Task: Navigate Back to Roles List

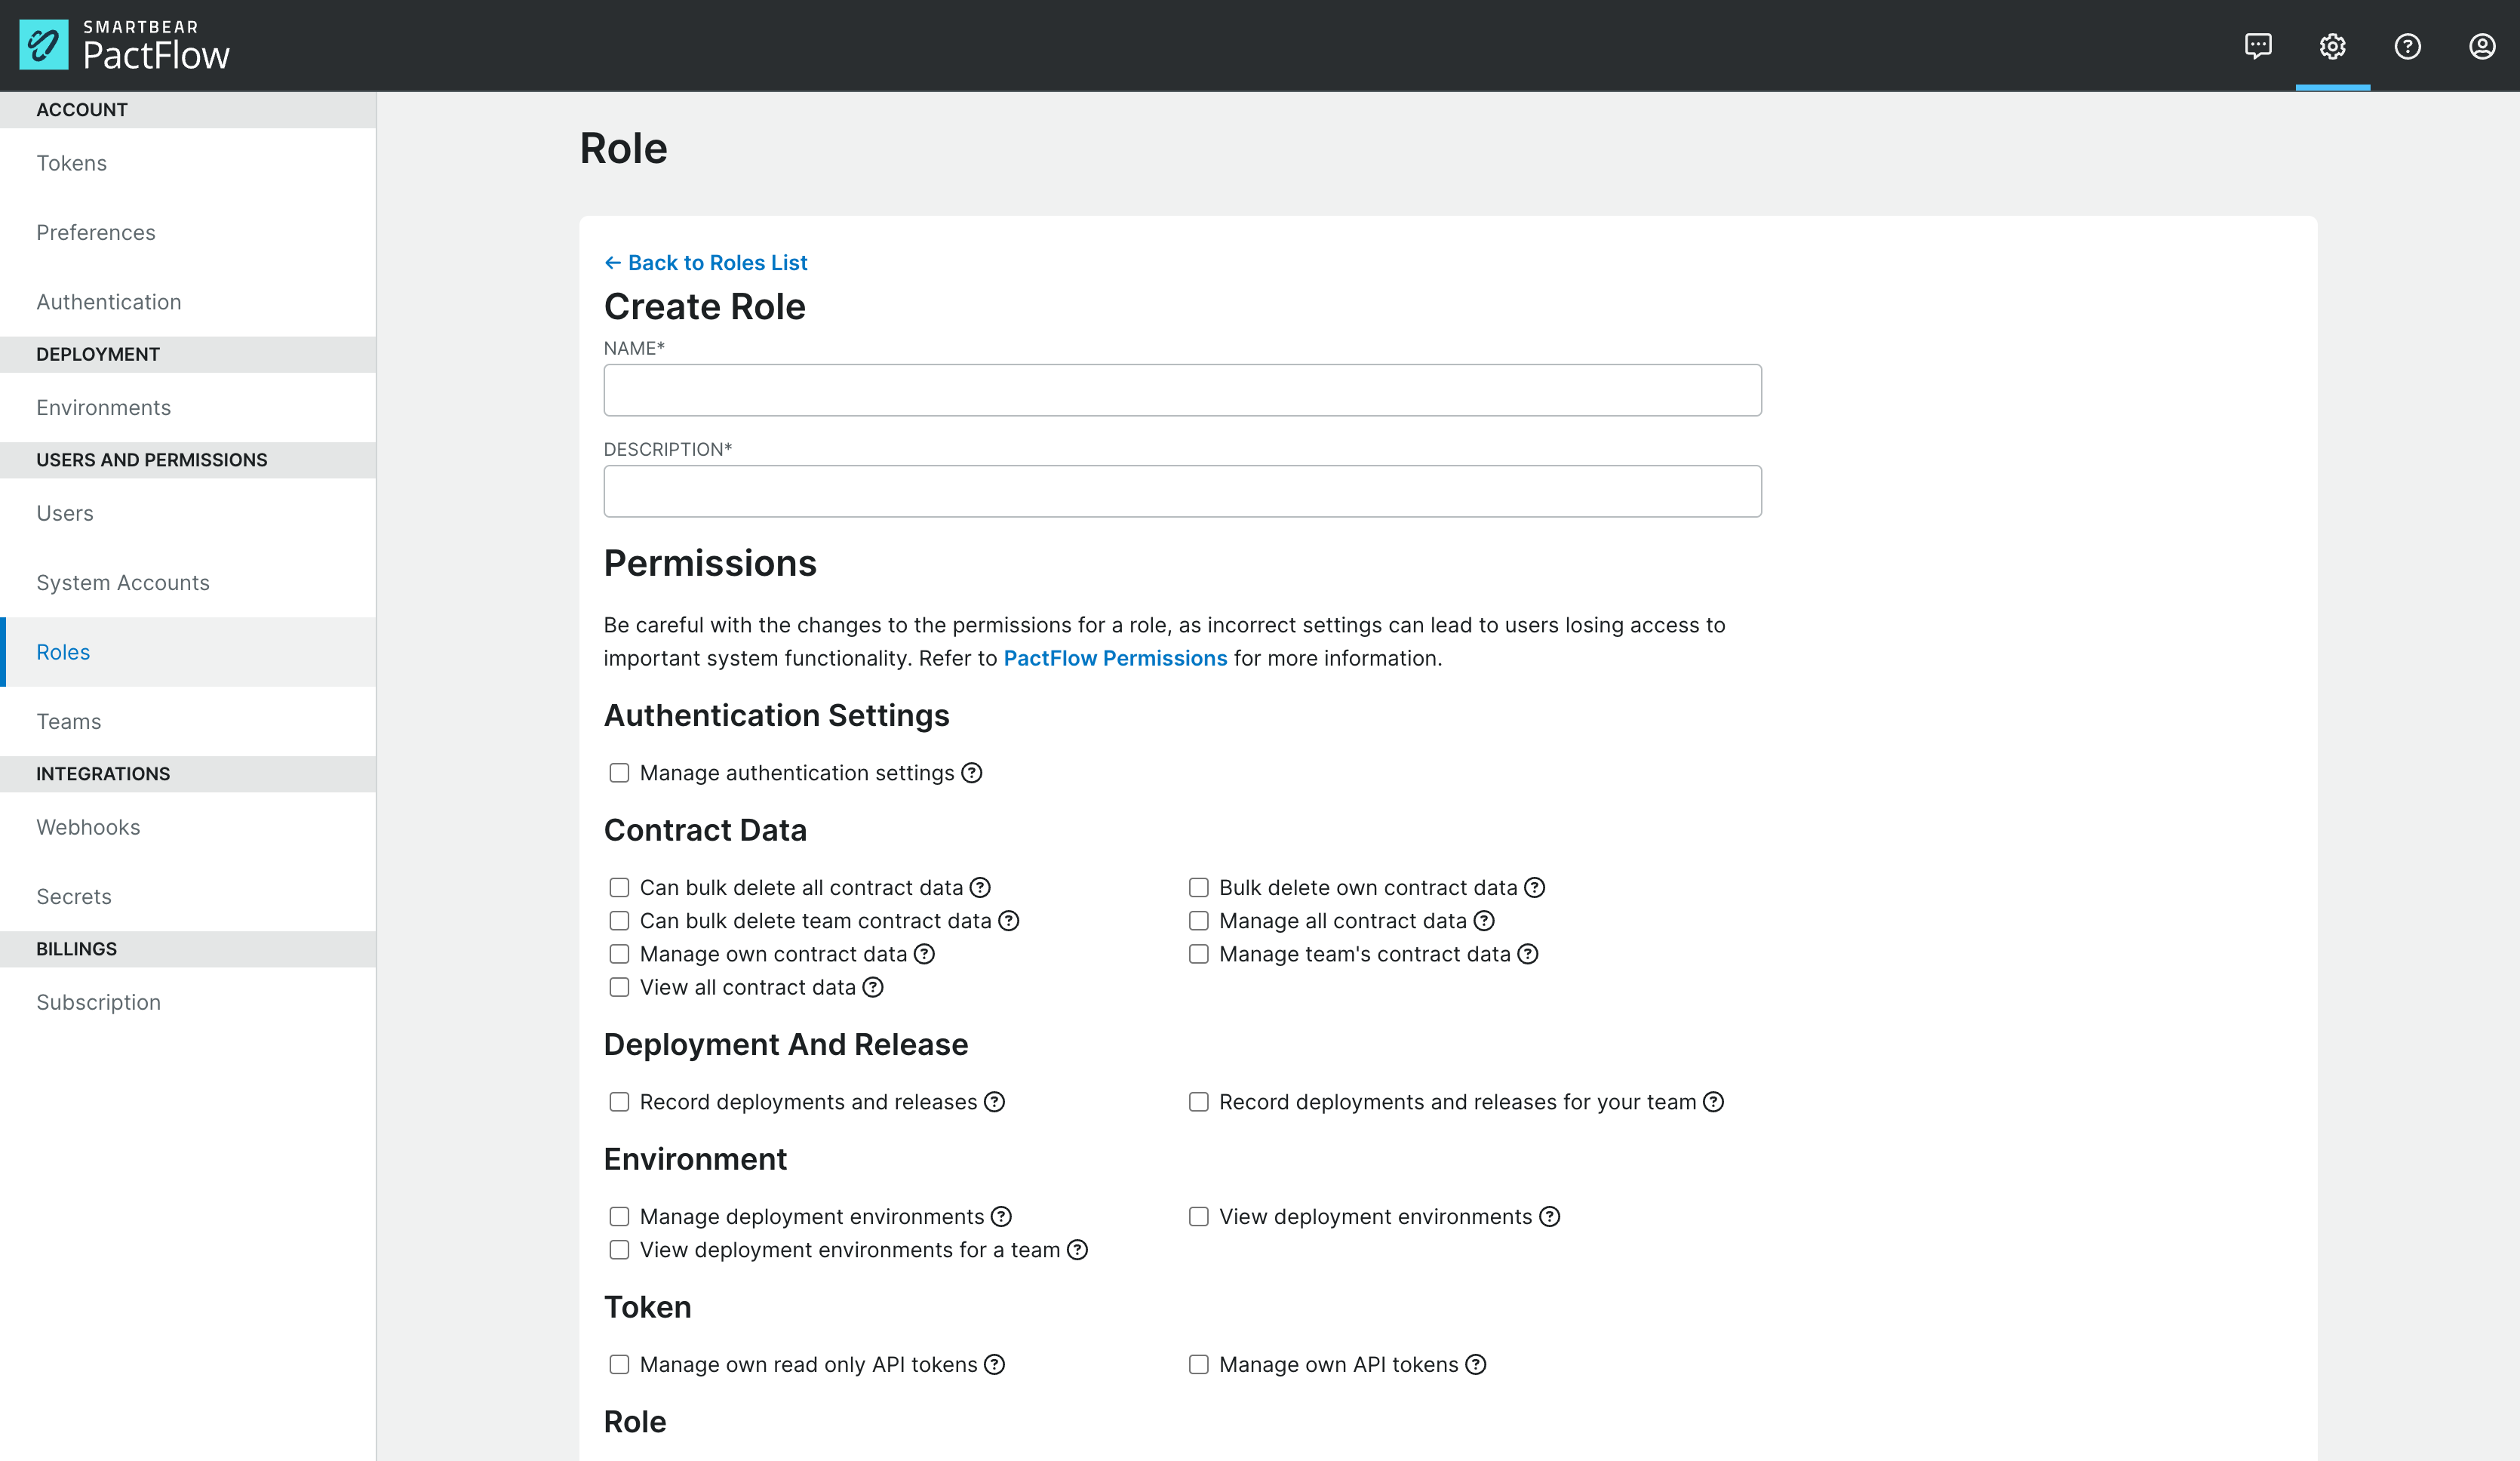Action: pos(705,263)
